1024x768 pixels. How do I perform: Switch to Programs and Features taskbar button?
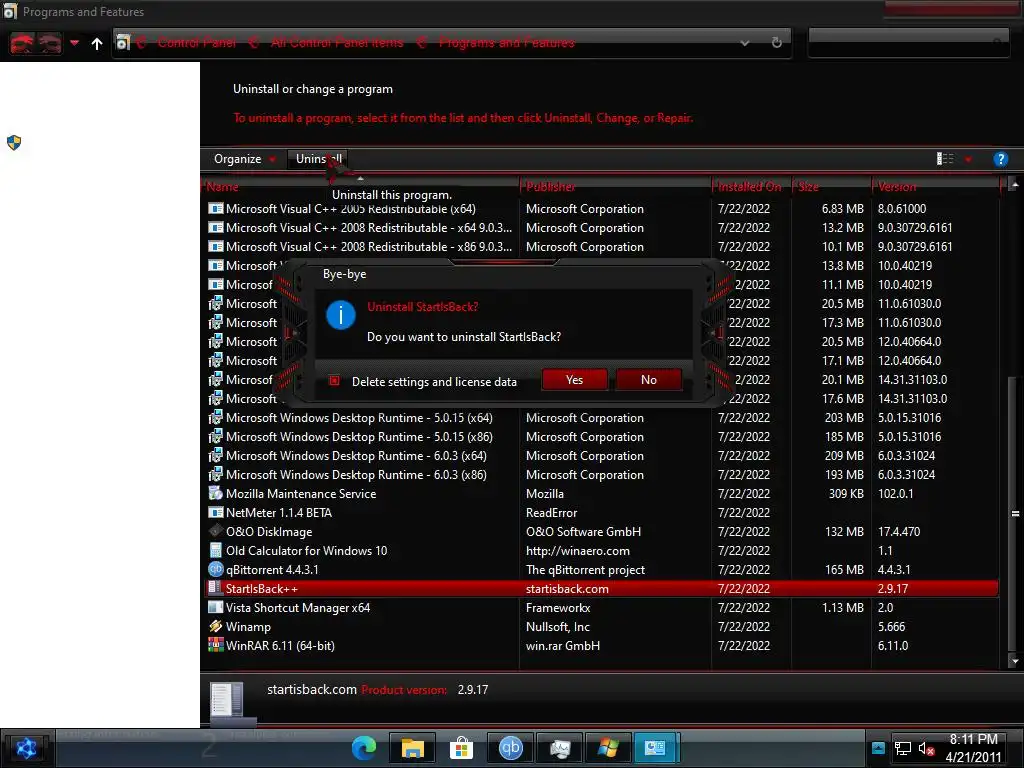pyautogui.click(x=656, y=748)
